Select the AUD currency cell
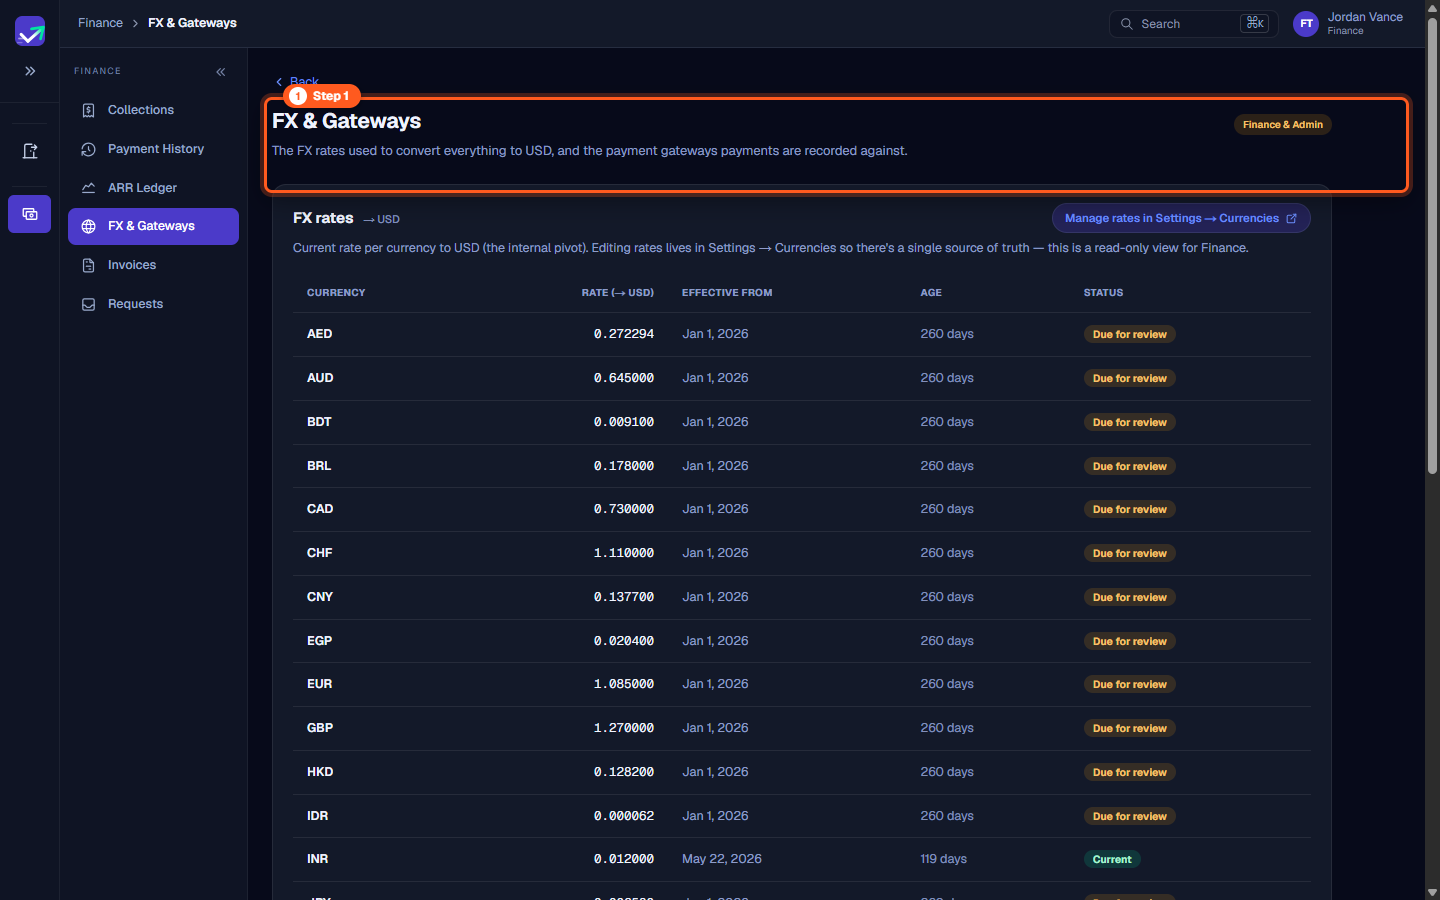This screenshot has width=1440, height=900. click(x=320, y=378)
